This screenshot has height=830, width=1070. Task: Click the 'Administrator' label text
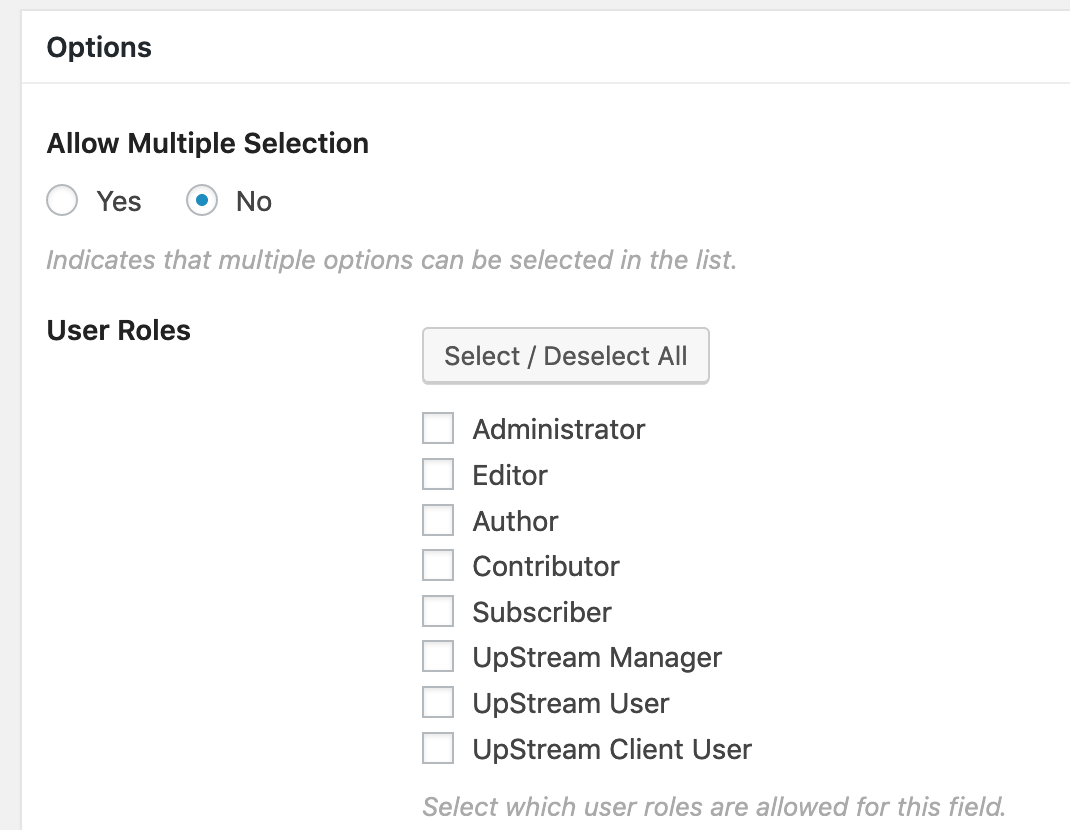(x=558, y=429)
